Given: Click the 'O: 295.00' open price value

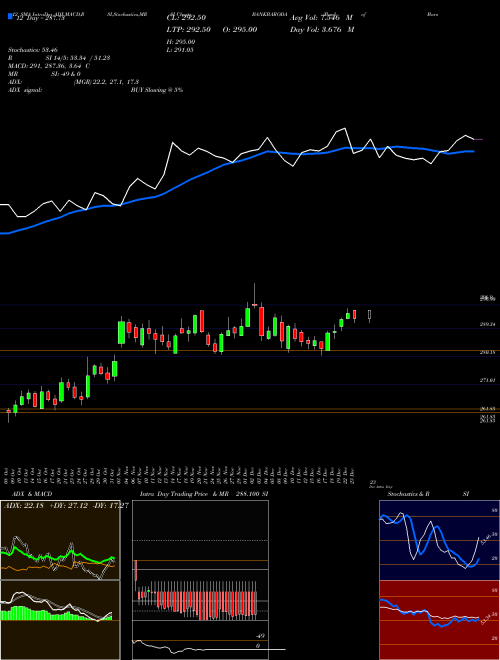Looking at the screenshot, I should point(239,29).
